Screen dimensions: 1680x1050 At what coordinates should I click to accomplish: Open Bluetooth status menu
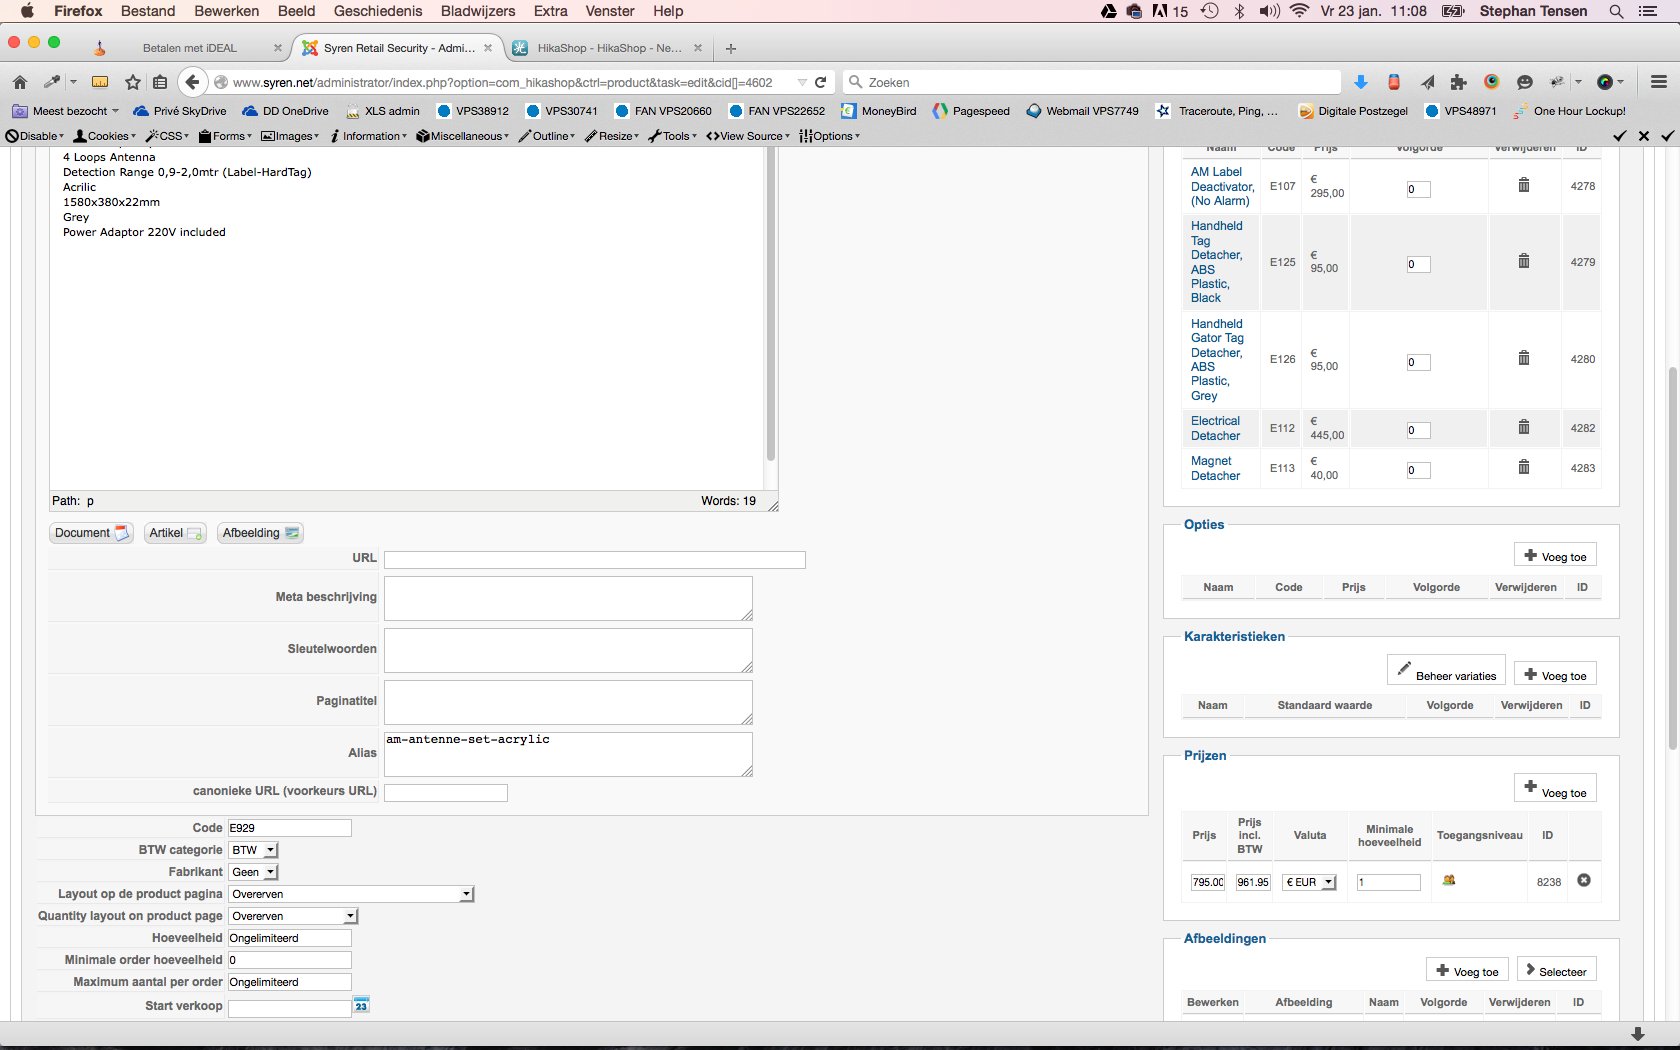1240,11
